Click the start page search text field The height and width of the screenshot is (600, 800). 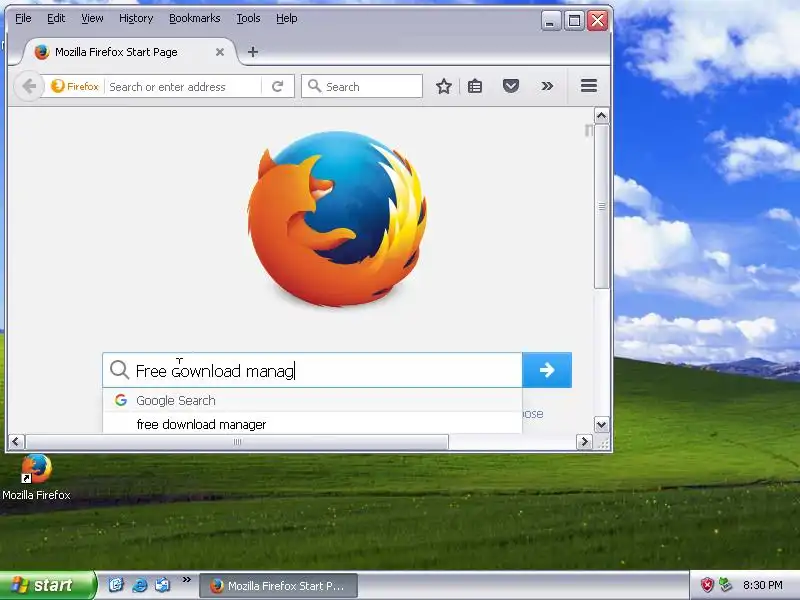(312, 370)
